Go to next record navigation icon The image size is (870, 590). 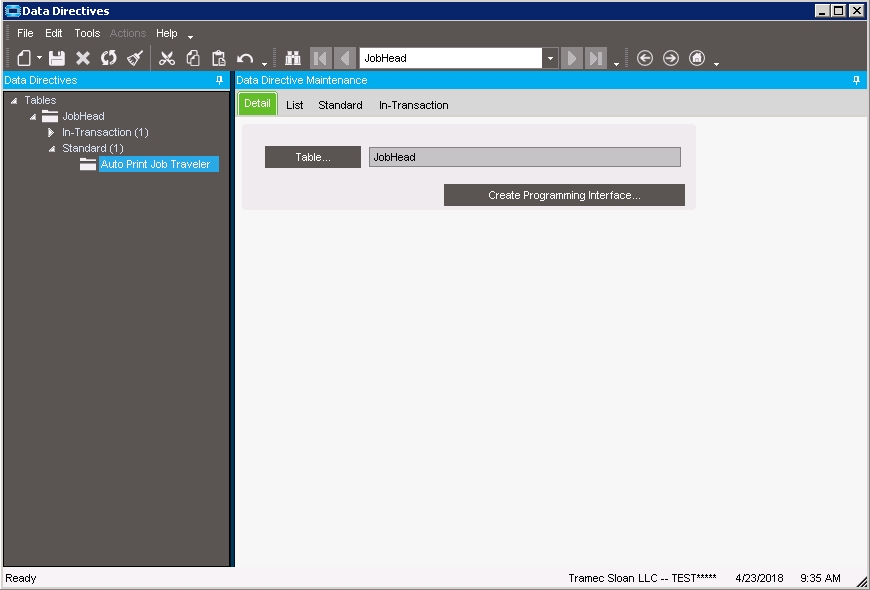(571, 58)
